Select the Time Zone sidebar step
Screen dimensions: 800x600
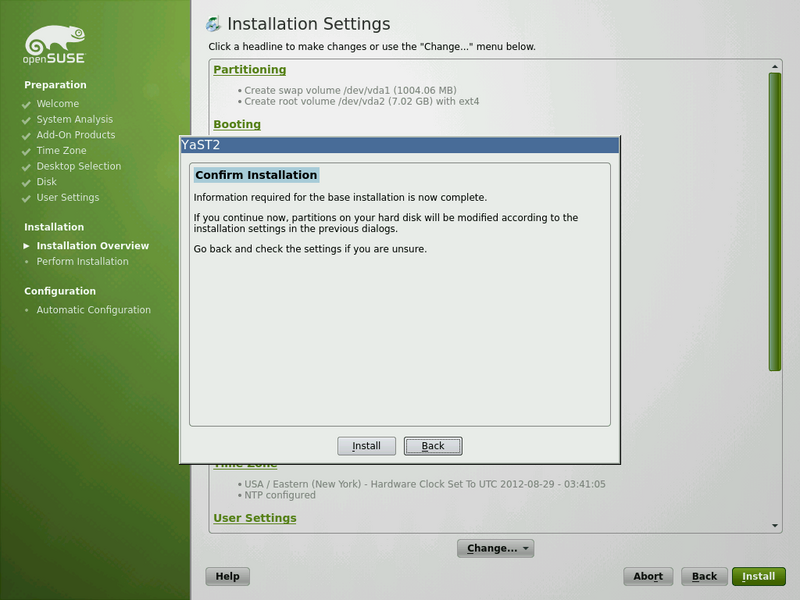point(61,151)
